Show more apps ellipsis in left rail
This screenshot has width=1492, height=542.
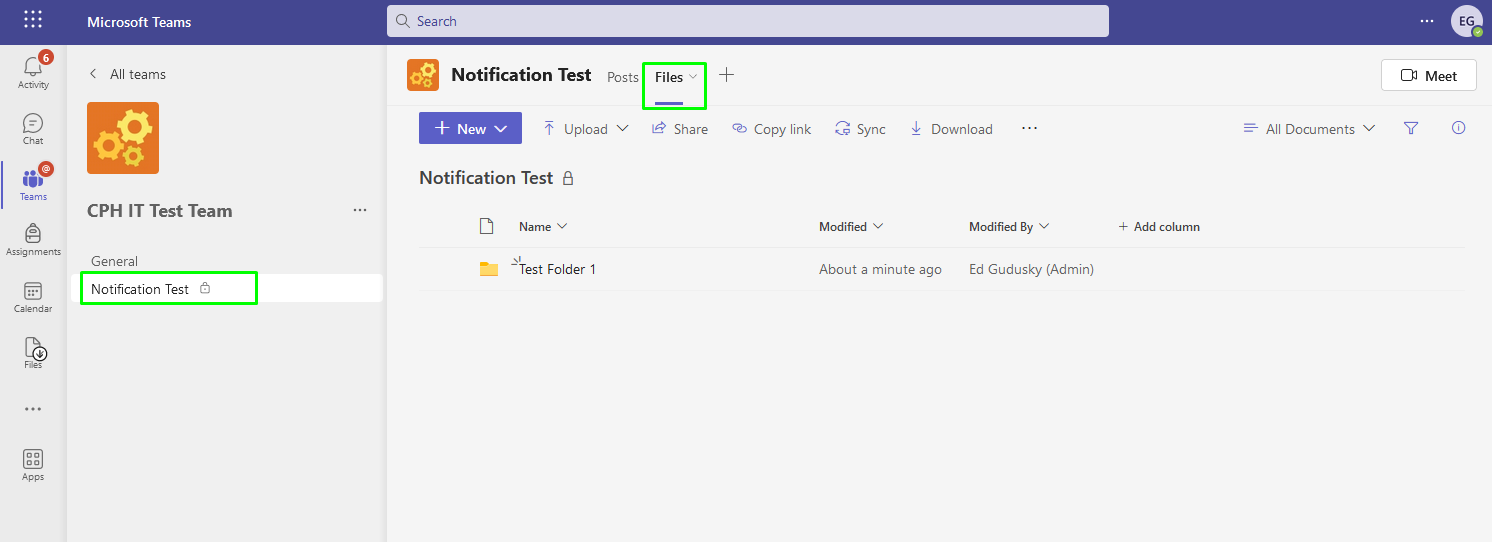pyautogui.click(x=33, y=409)
